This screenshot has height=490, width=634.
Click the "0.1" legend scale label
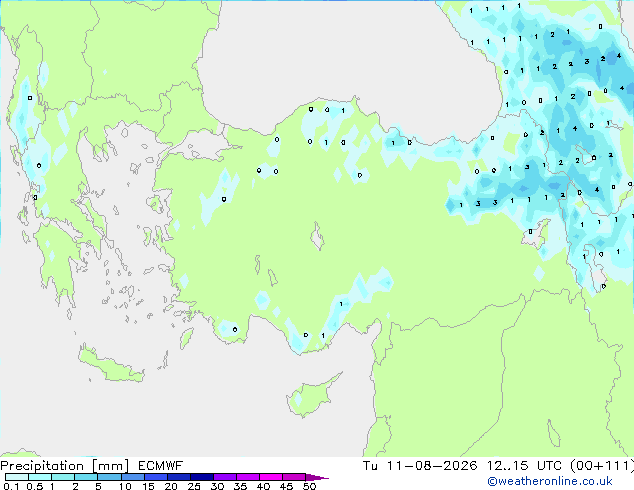pyautogui.click(x=11, y=486)
